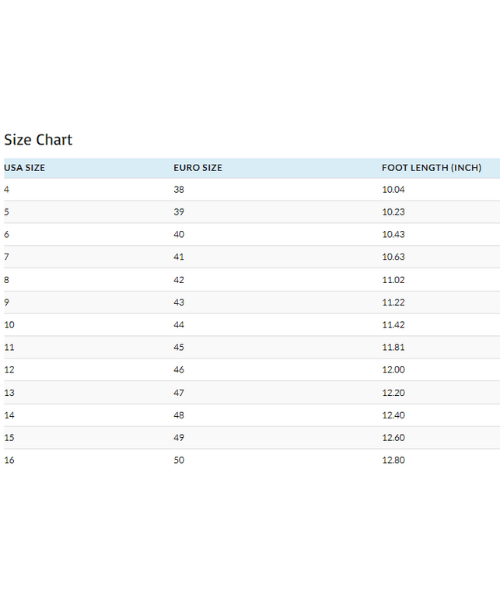Click foot length 11.81 value

point(393,347)
